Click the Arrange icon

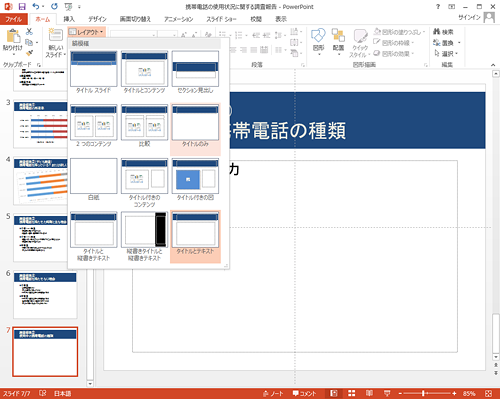338,35
